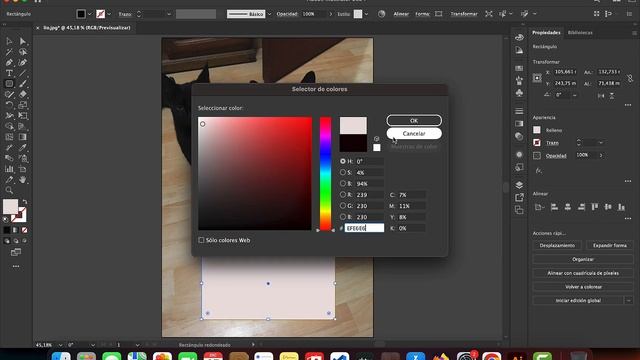Click the Recolor Artwork wheel icon
640x360 pixels.
[x=381, y=14]
